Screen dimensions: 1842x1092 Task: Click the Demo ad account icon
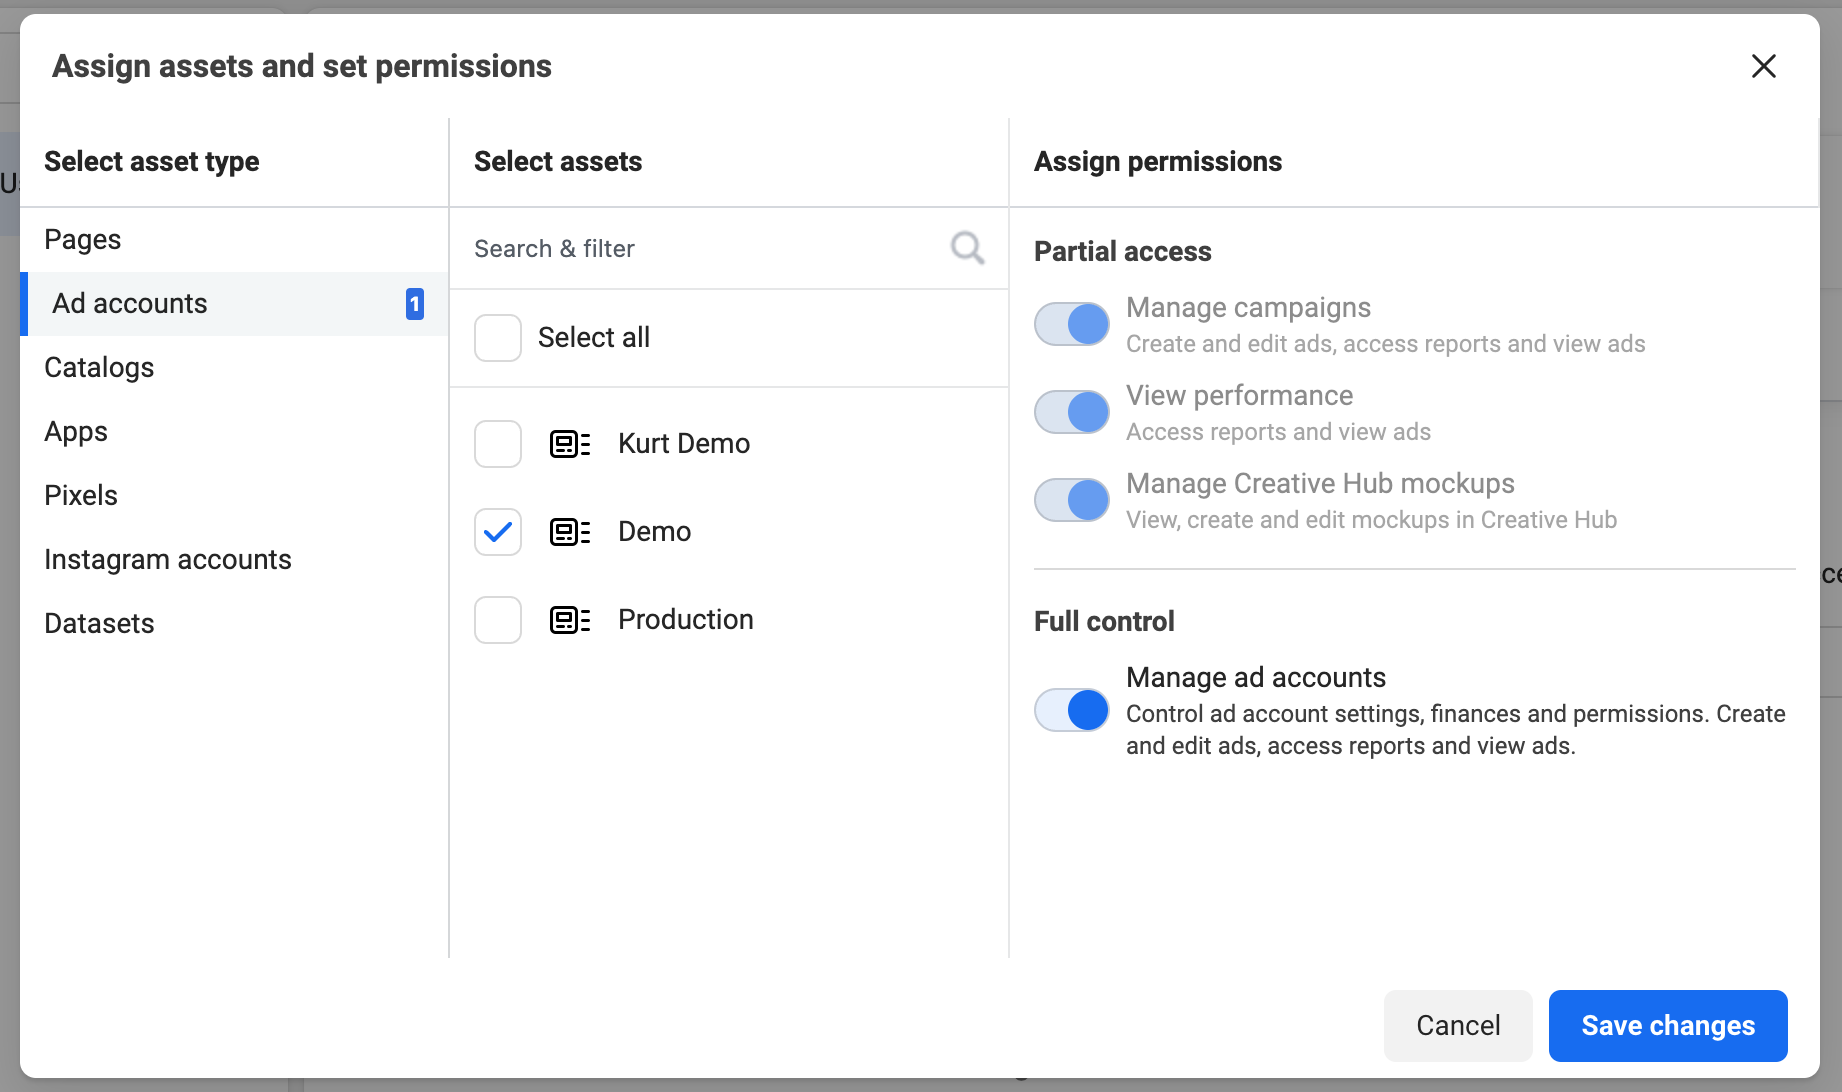click(570, 532)
